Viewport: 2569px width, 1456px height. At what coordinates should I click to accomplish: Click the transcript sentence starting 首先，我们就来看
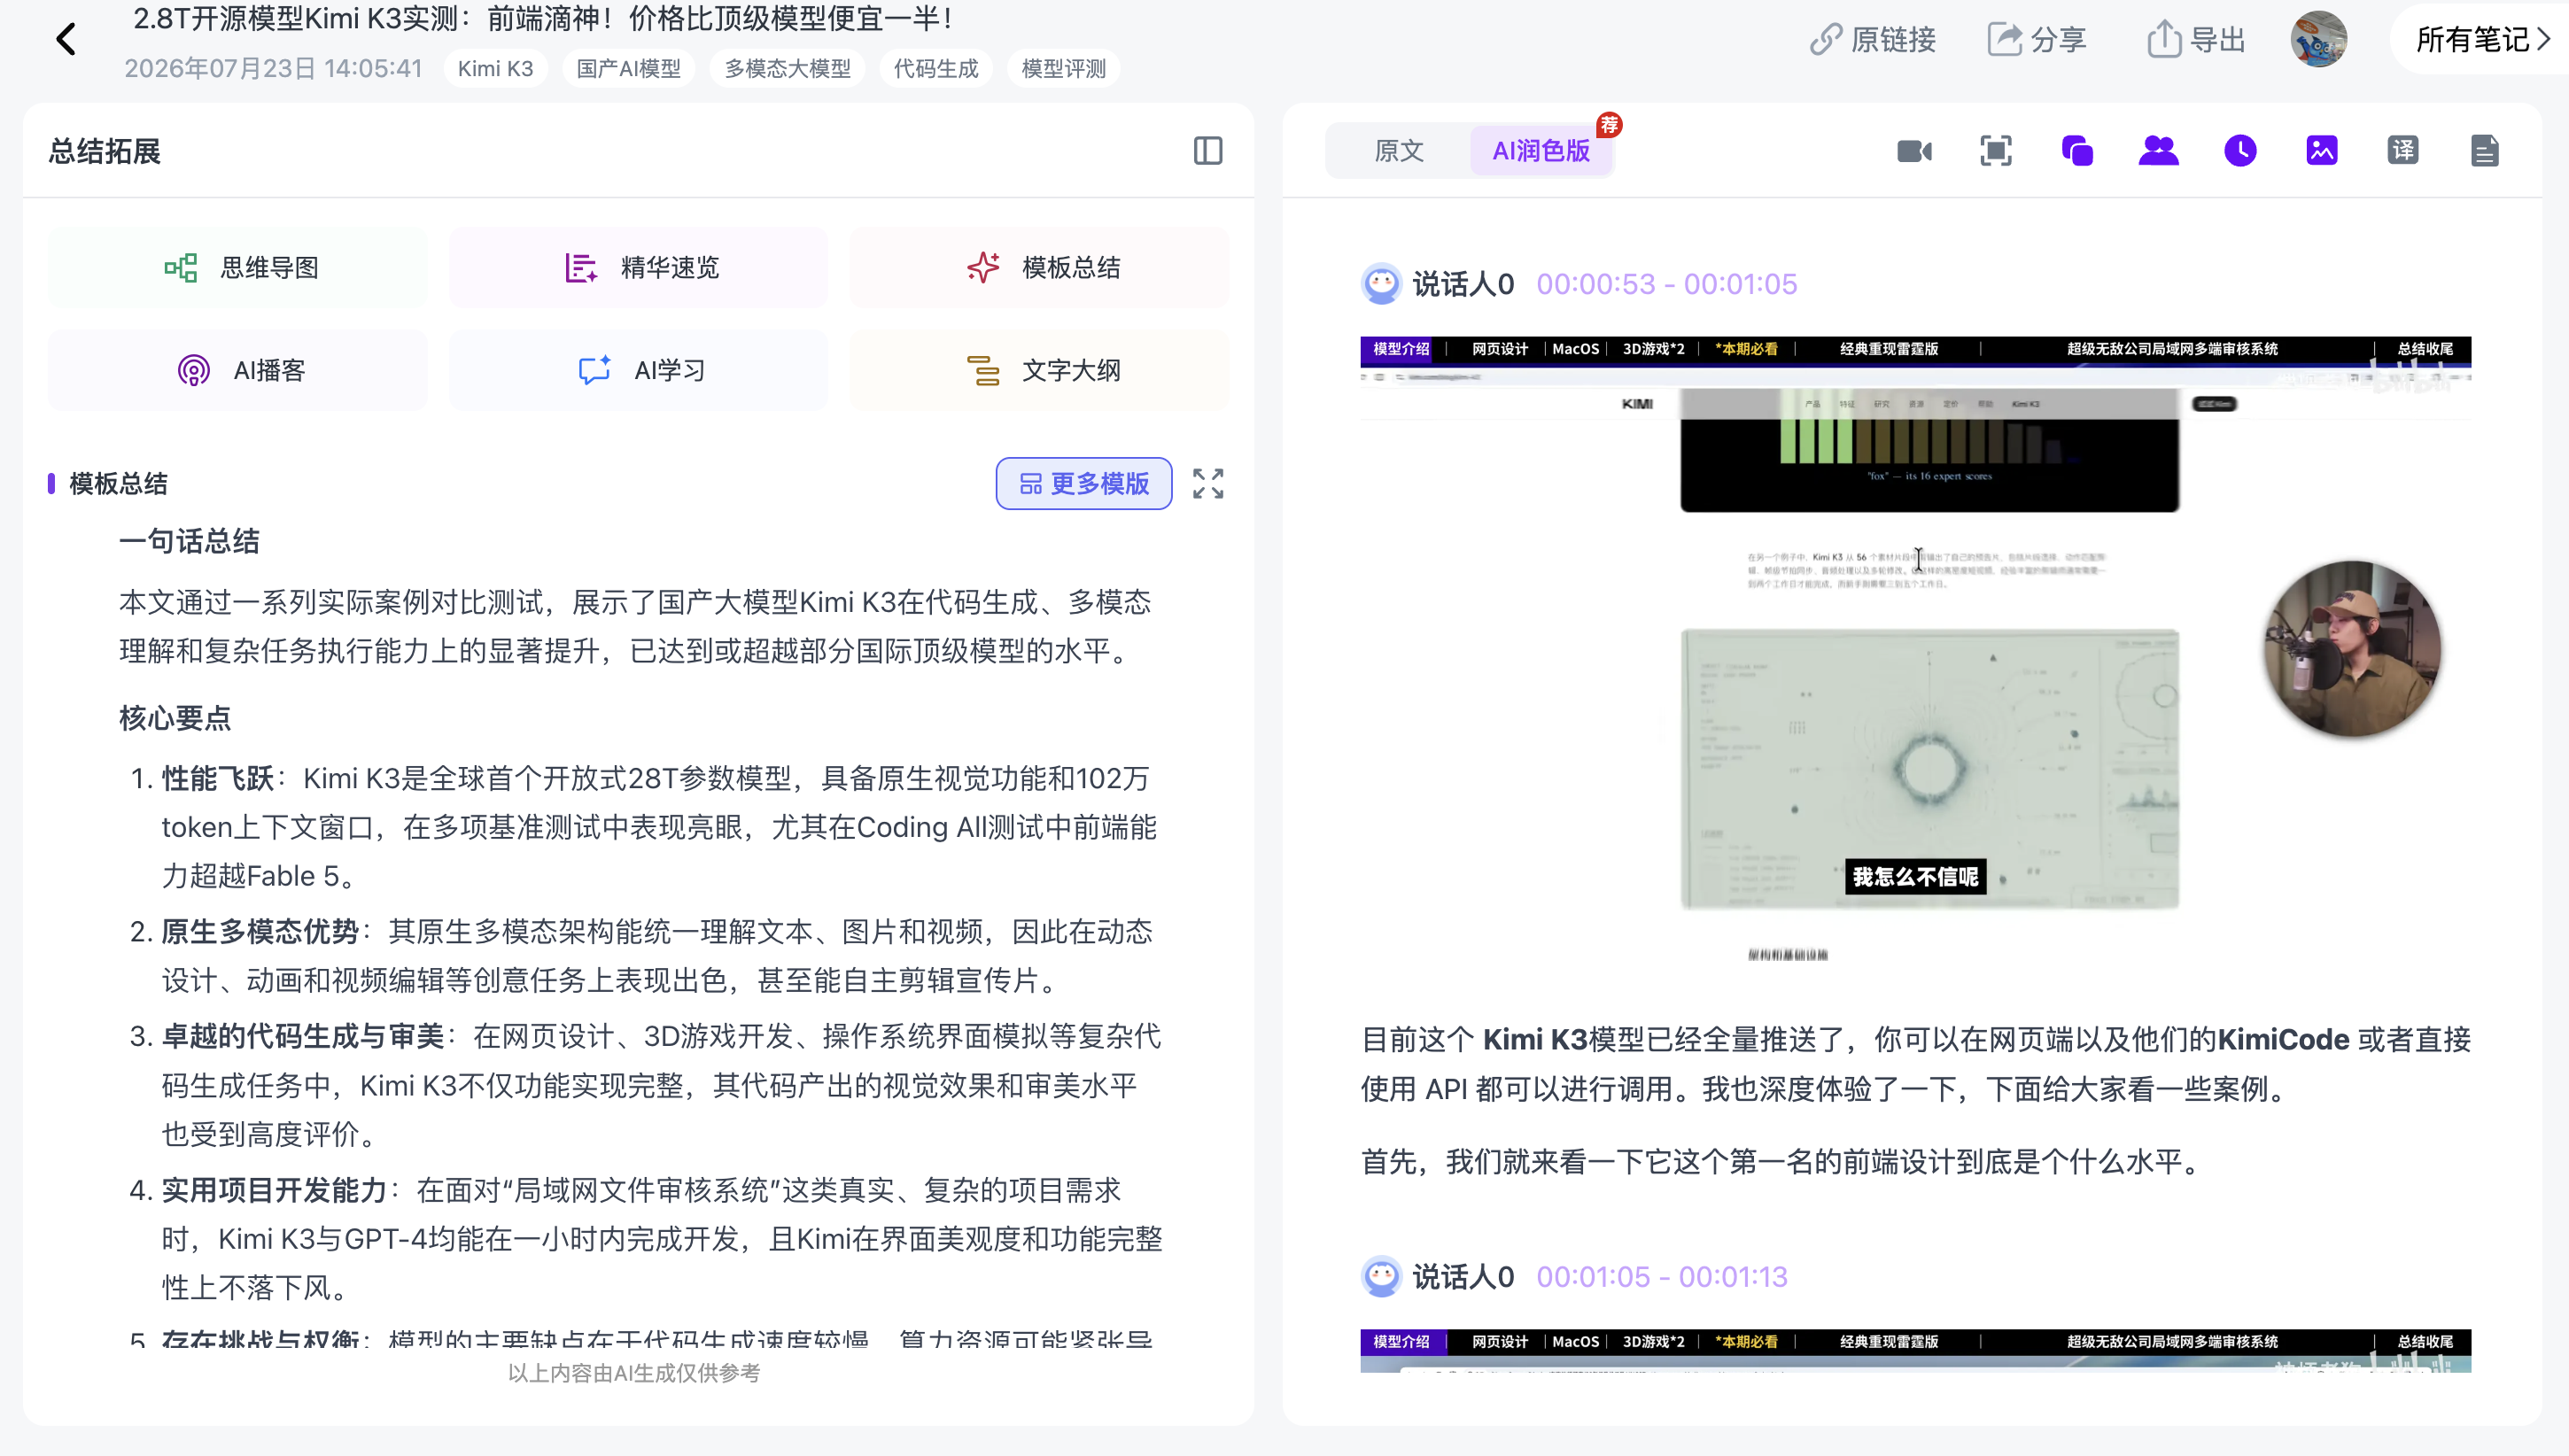point(1785,1162)
